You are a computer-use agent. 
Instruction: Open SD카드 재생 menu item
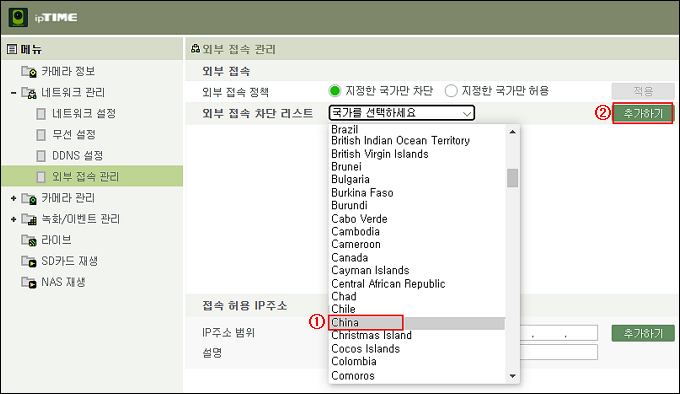(x=69, y=261)
